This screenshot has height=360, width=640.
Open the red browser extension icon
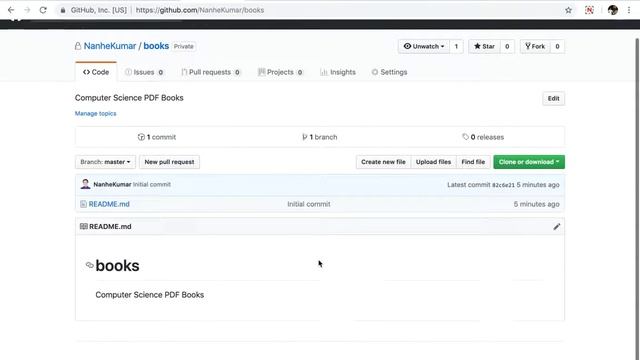point(589,10)
